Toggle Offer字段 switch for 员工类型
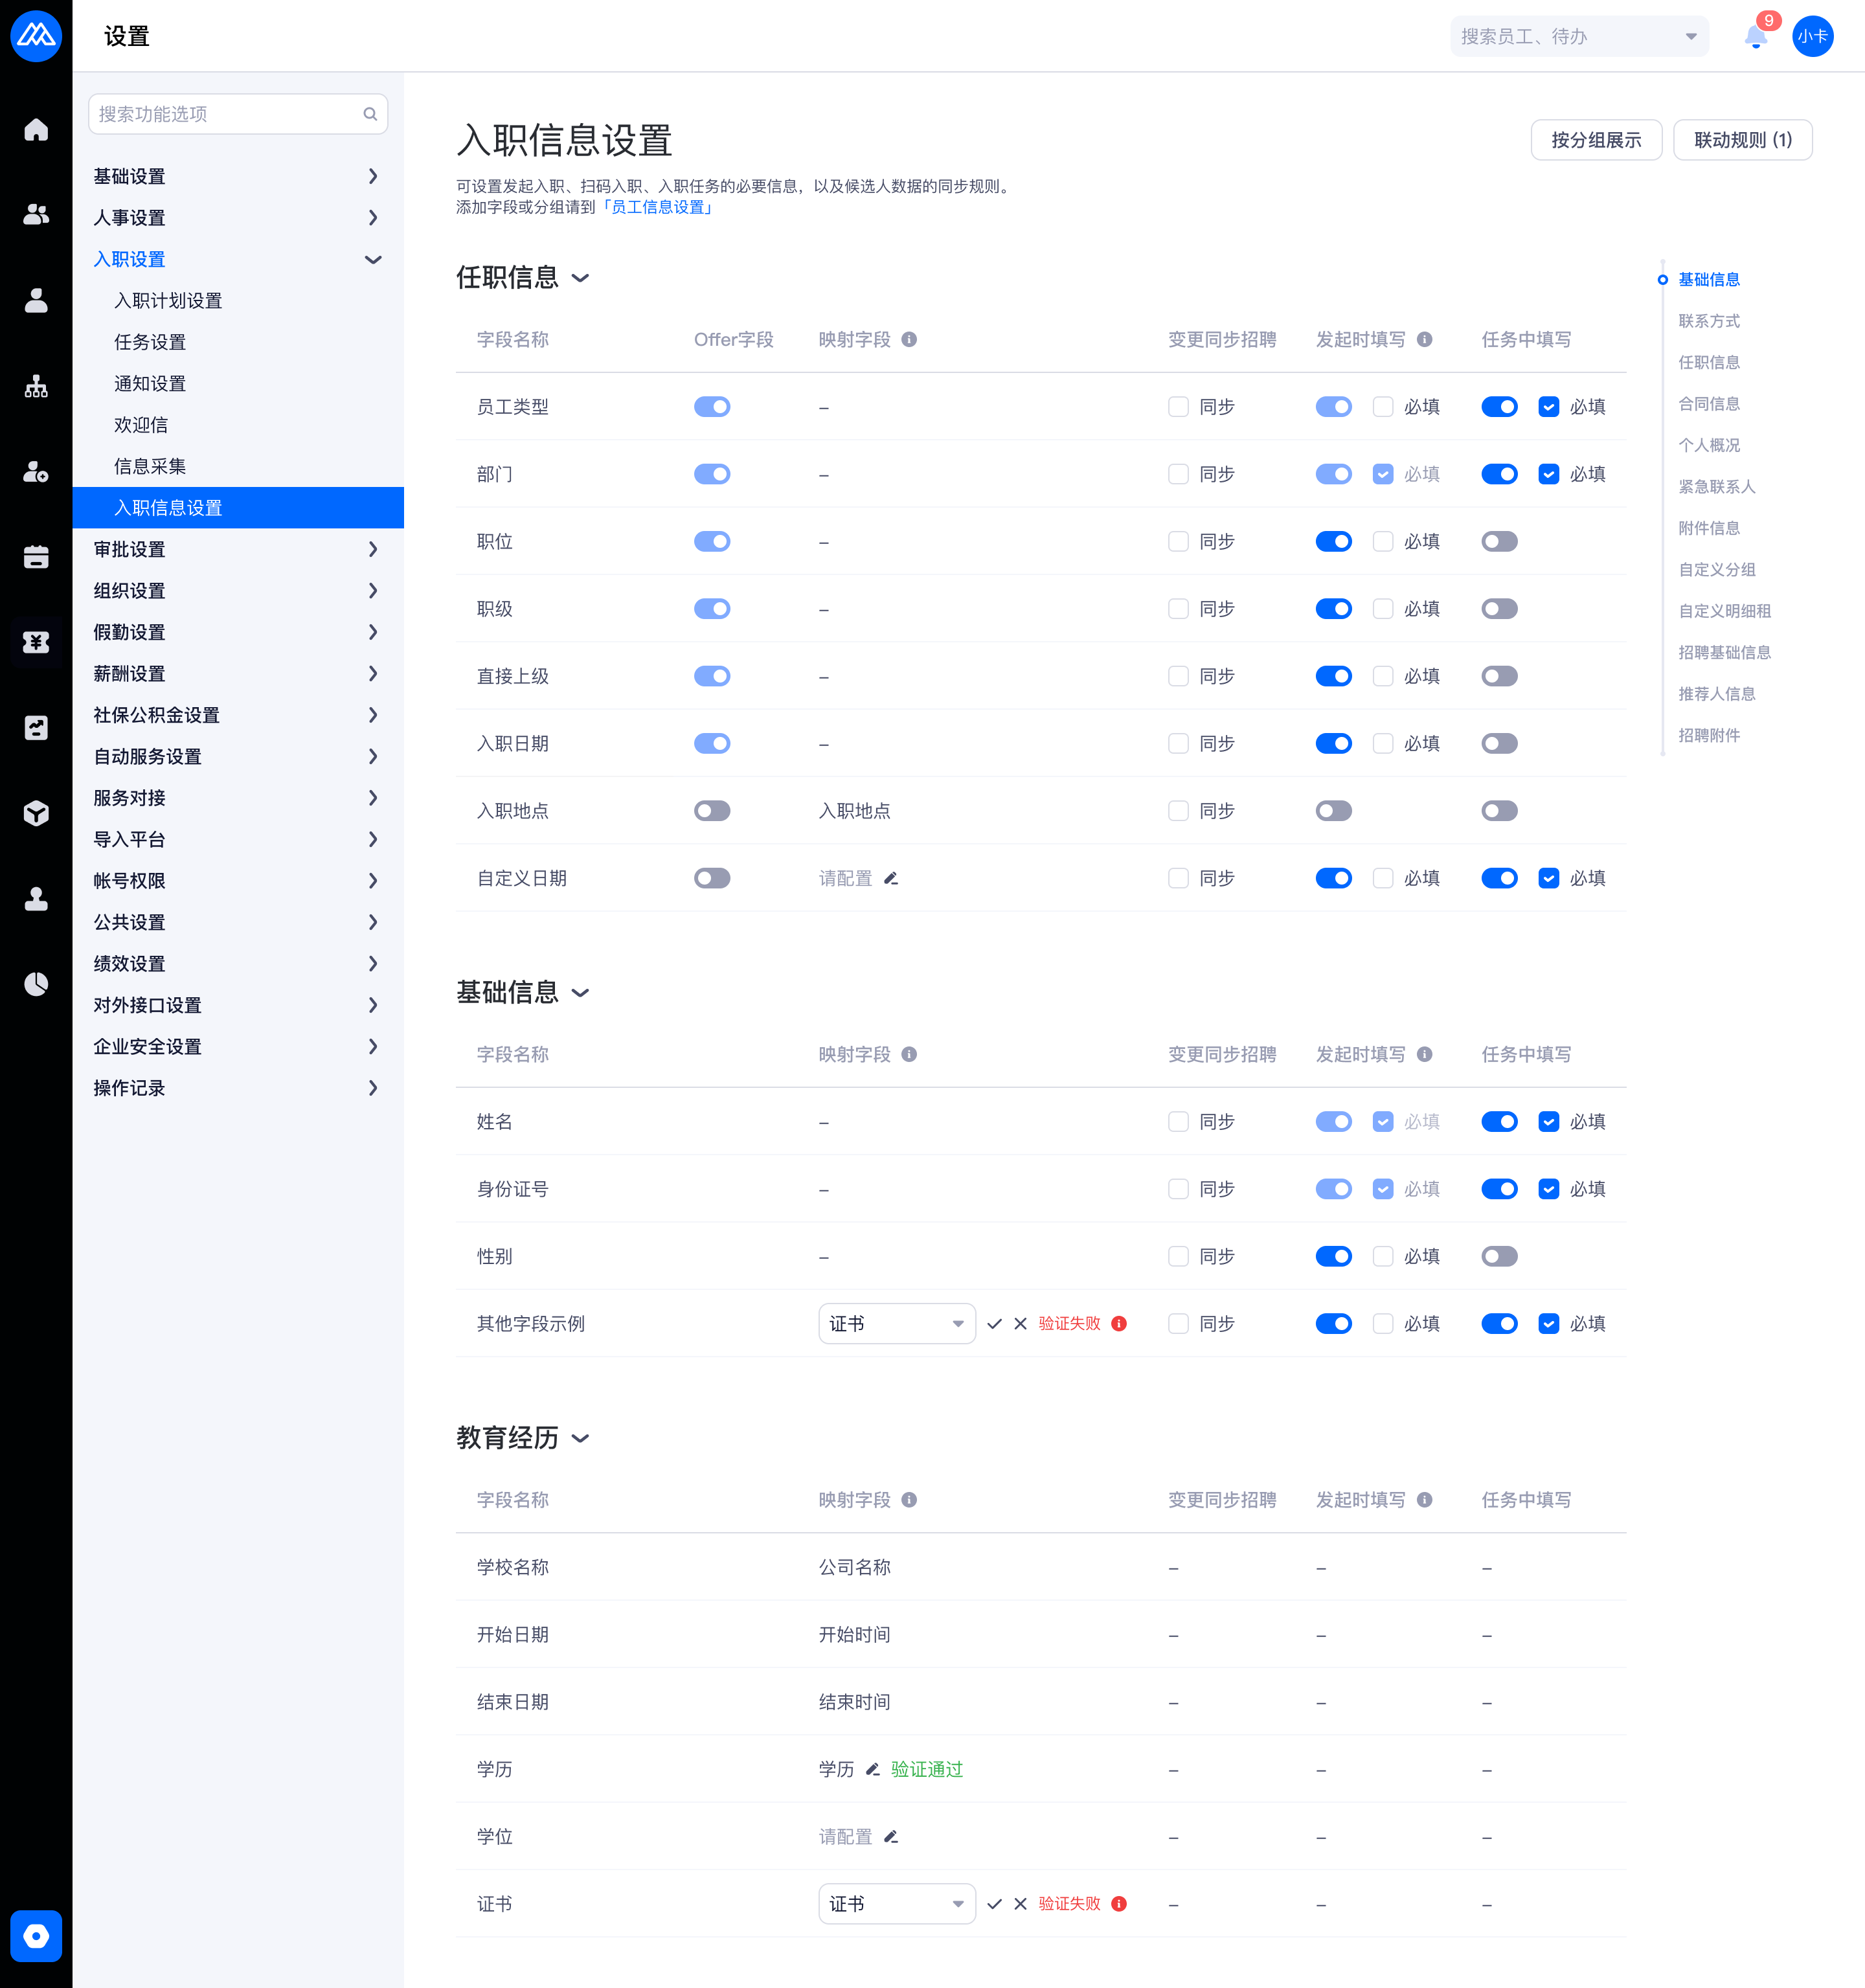 click(x=712, y=406)
